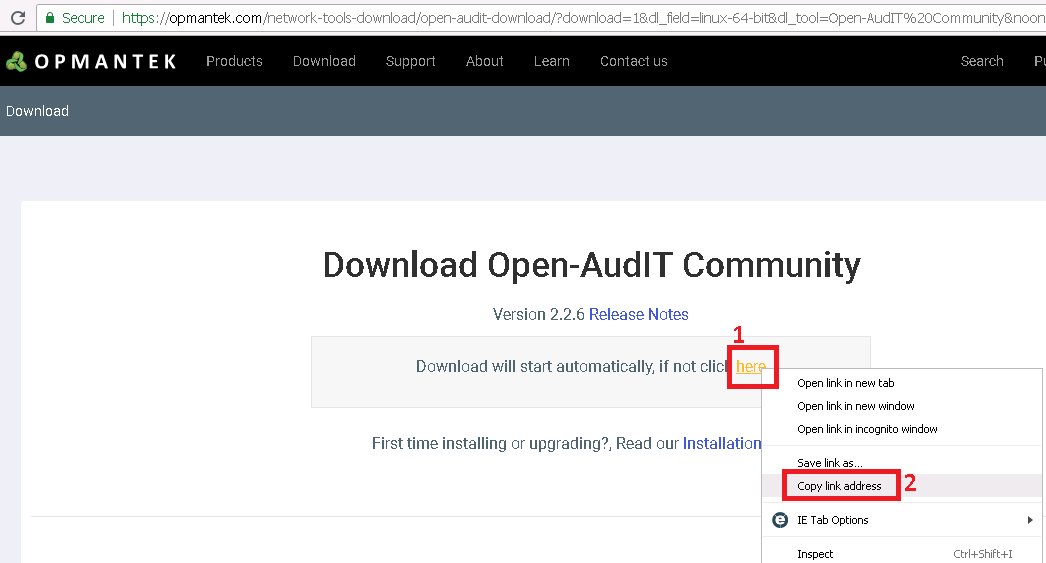Choose Open link in new window
1046x563 pixels.
click(x=855, y=406)
